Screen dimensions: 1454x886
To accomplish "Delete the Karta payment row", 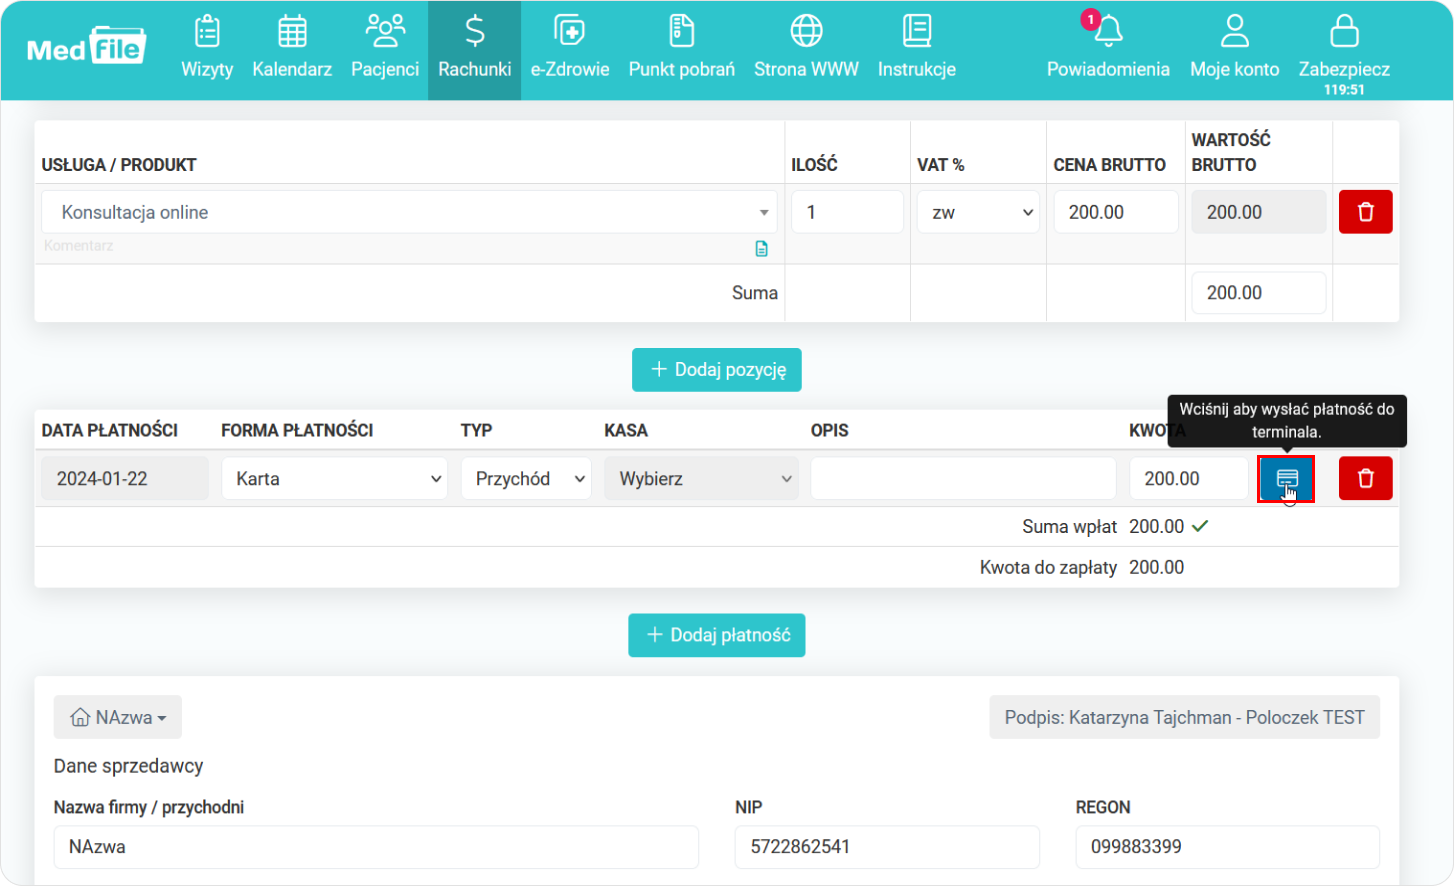I will pos(1366,479).
